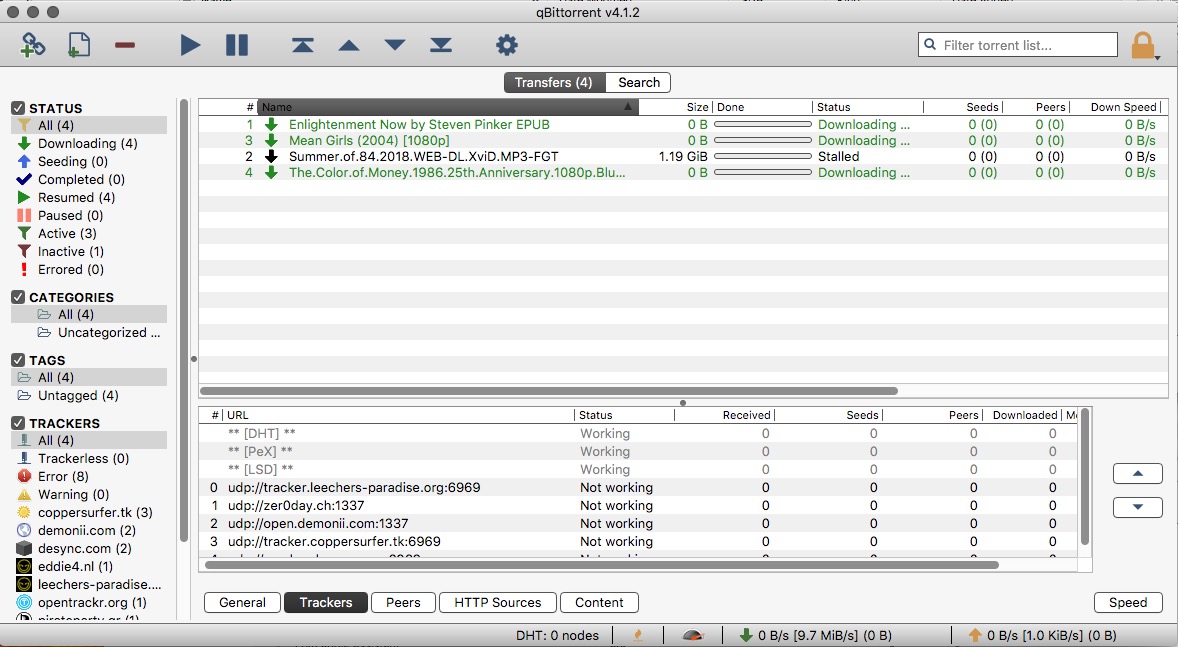Resume torrents with the play icon
This screenshot has width=1178, height=647.
click(x=190, y=45)
